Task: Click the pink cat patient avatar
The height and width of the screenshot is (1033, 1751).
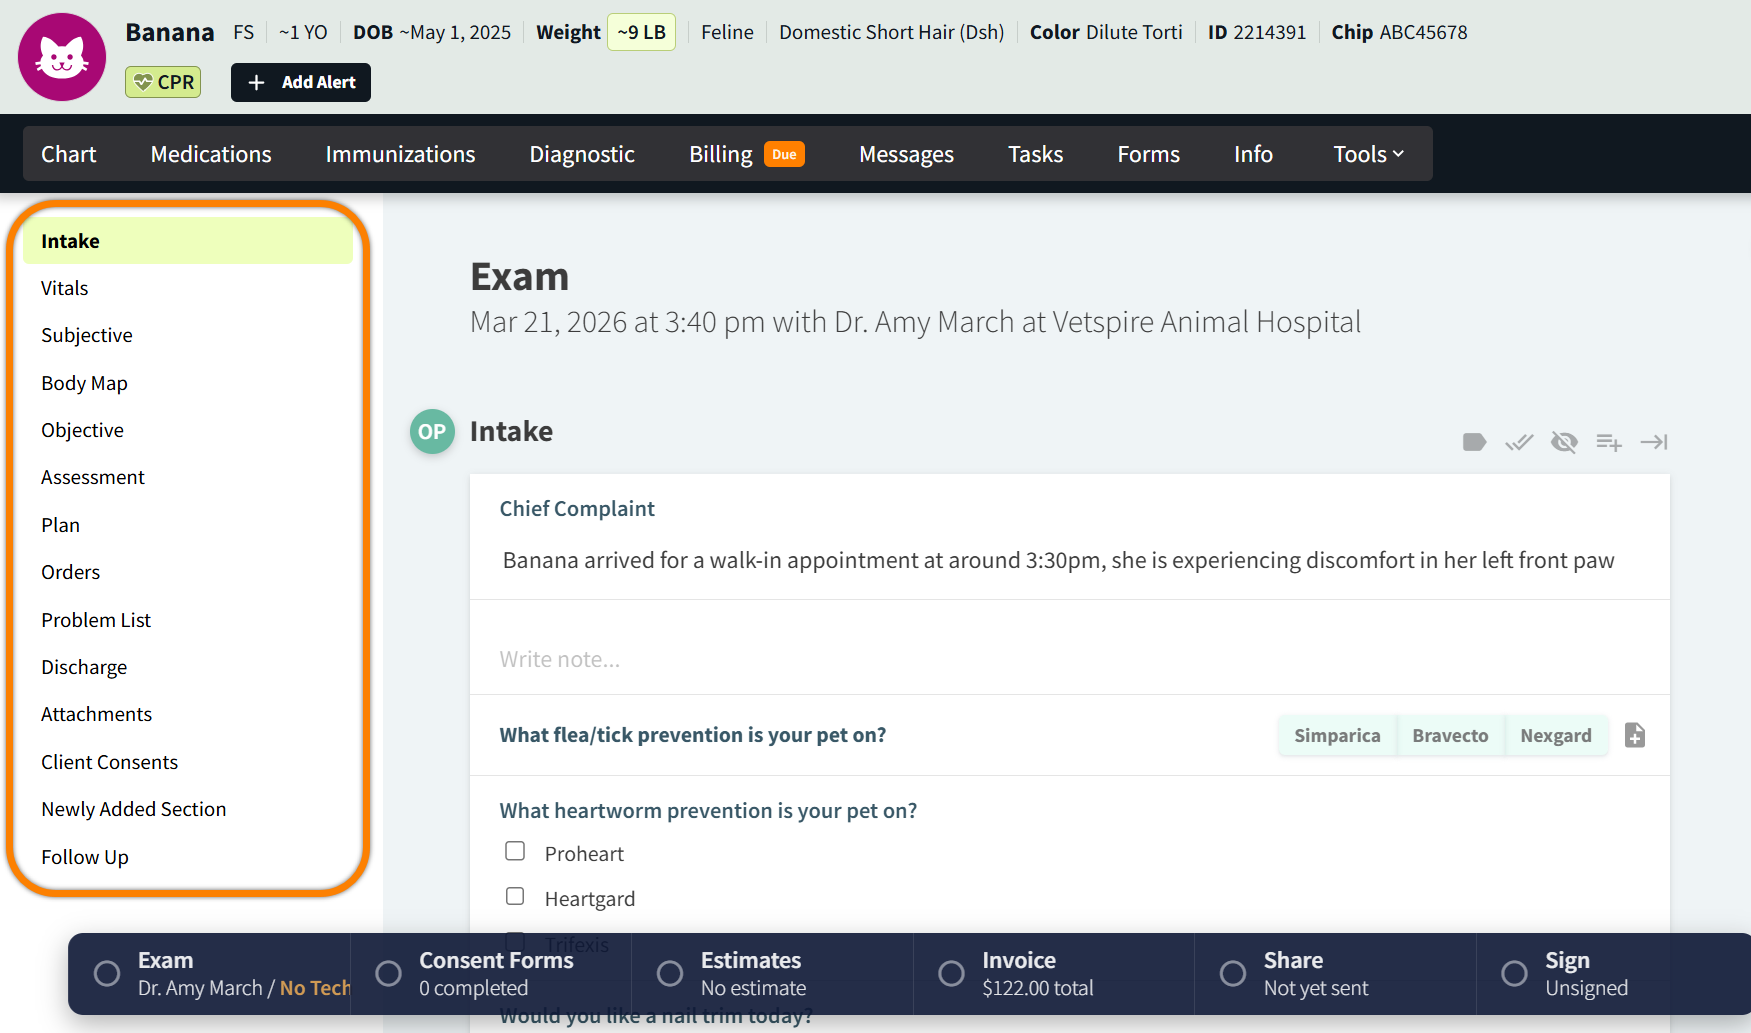Action: 62,57
